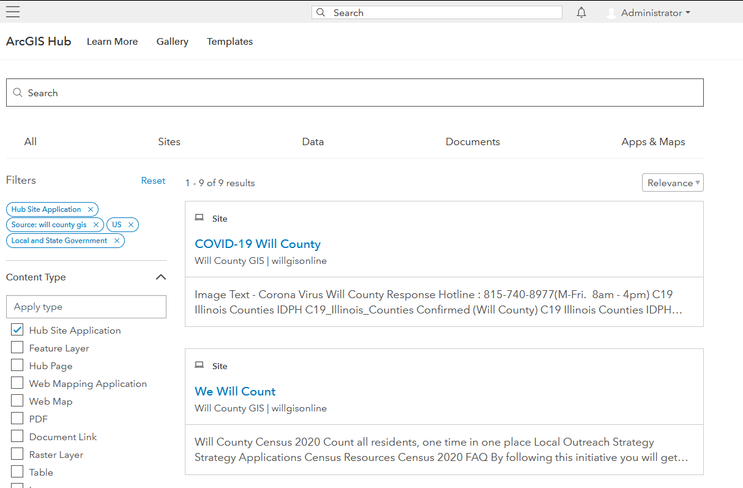
Task: Switch to the Data tab
Action: click(x=313, y=142)
